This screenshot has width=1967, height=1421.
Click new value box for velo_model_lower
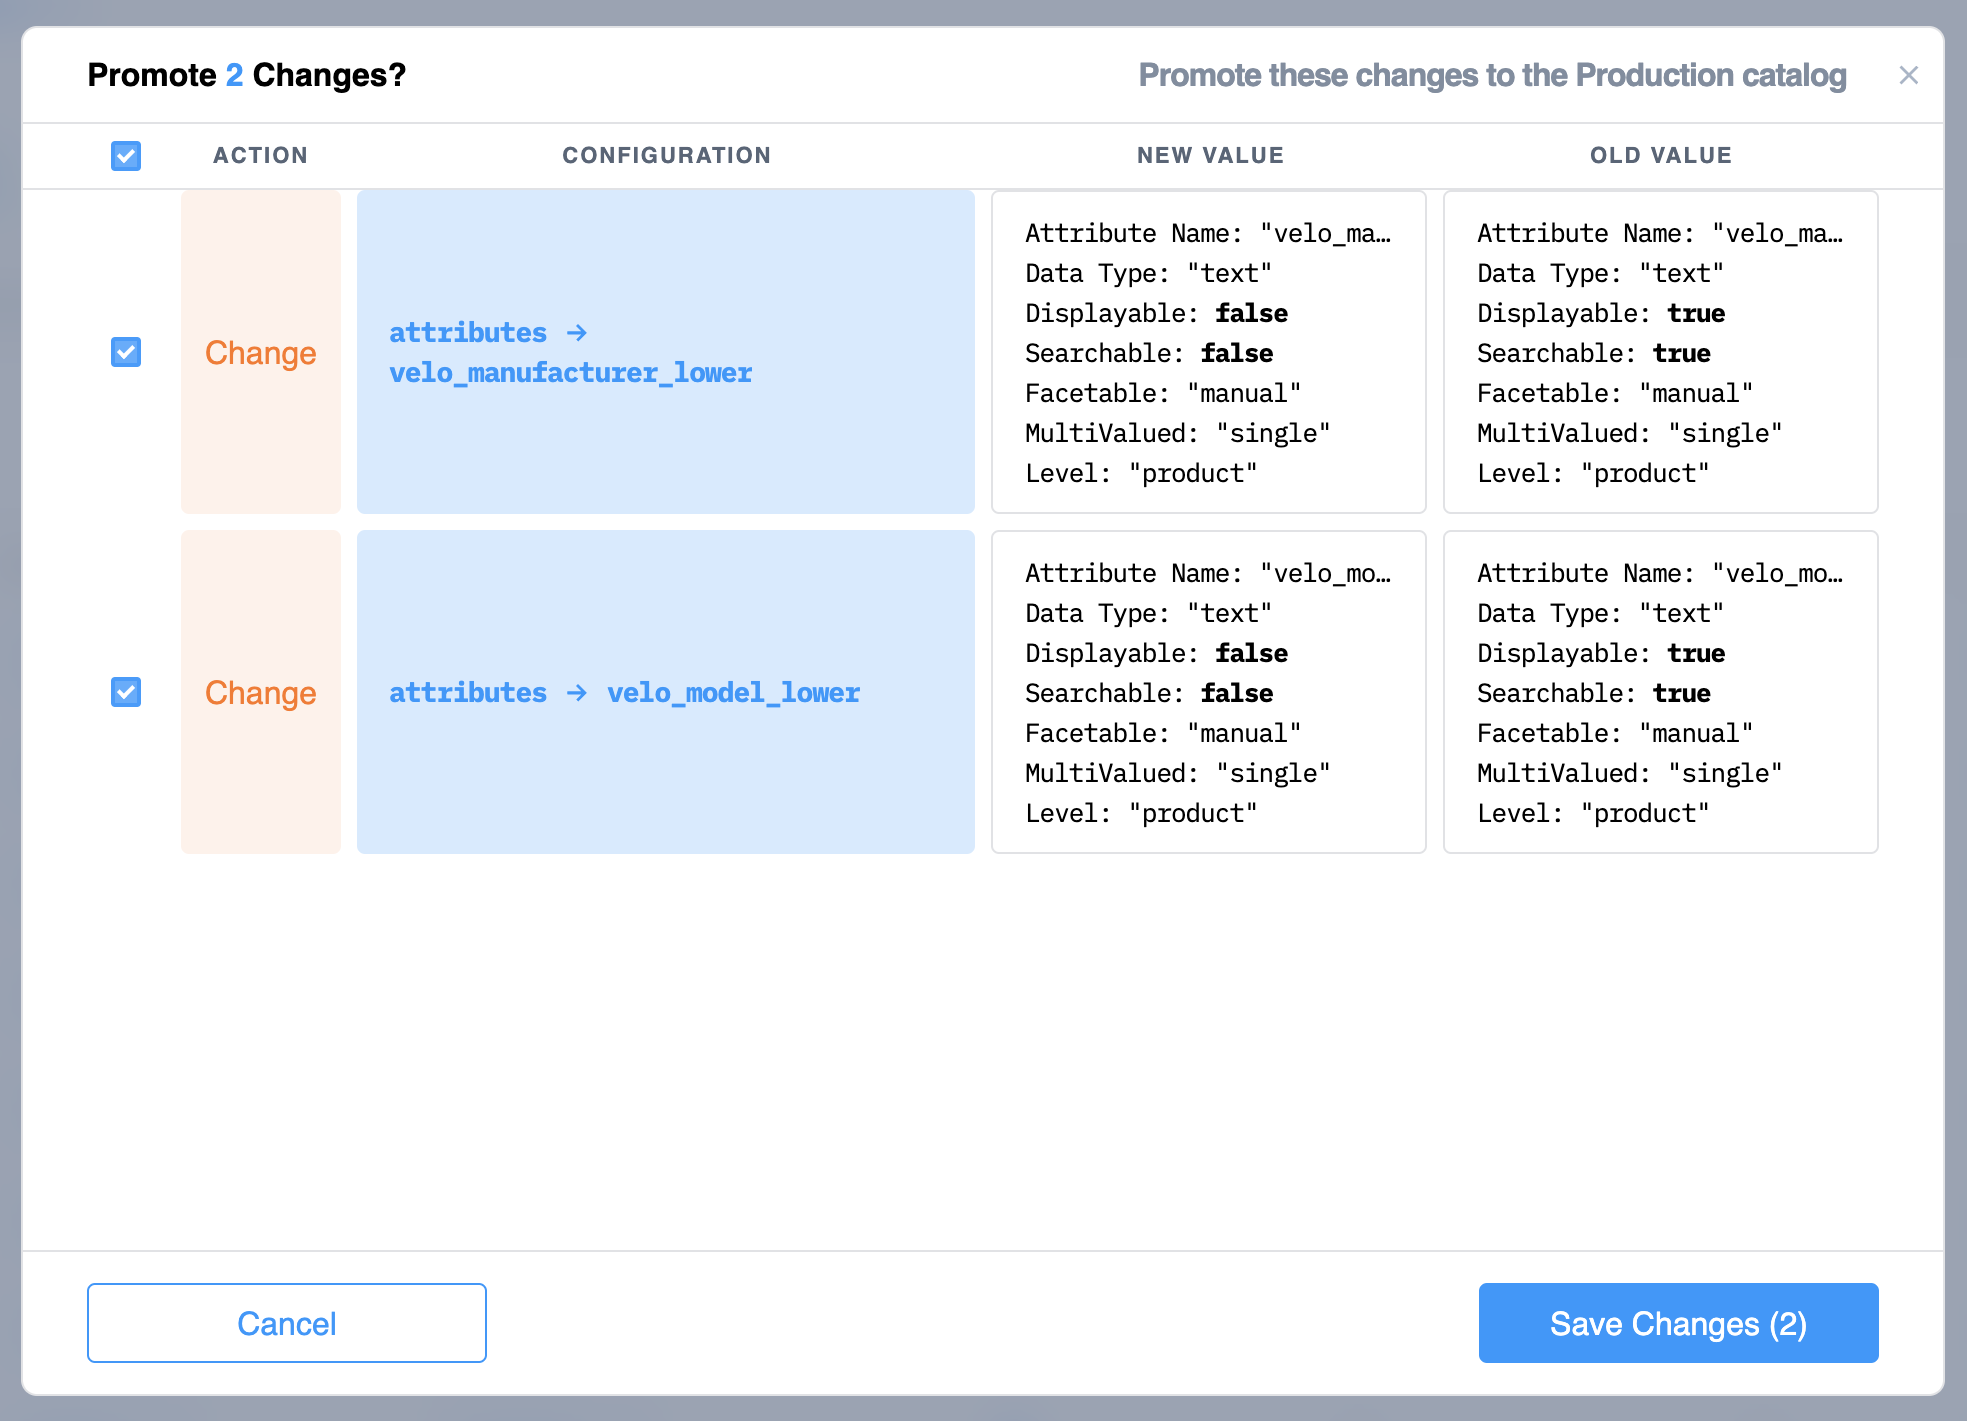click(x=1208, y=692)
